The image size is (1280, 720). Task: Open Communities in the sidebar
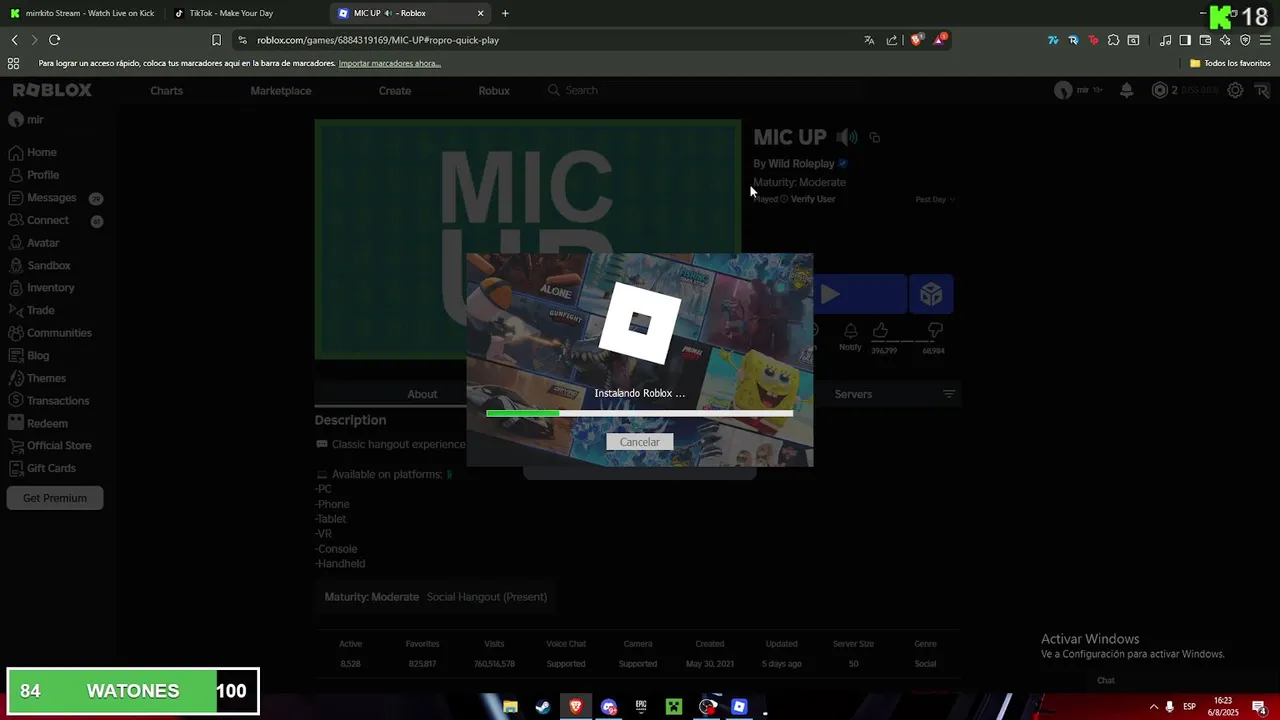tap(50, 333)
